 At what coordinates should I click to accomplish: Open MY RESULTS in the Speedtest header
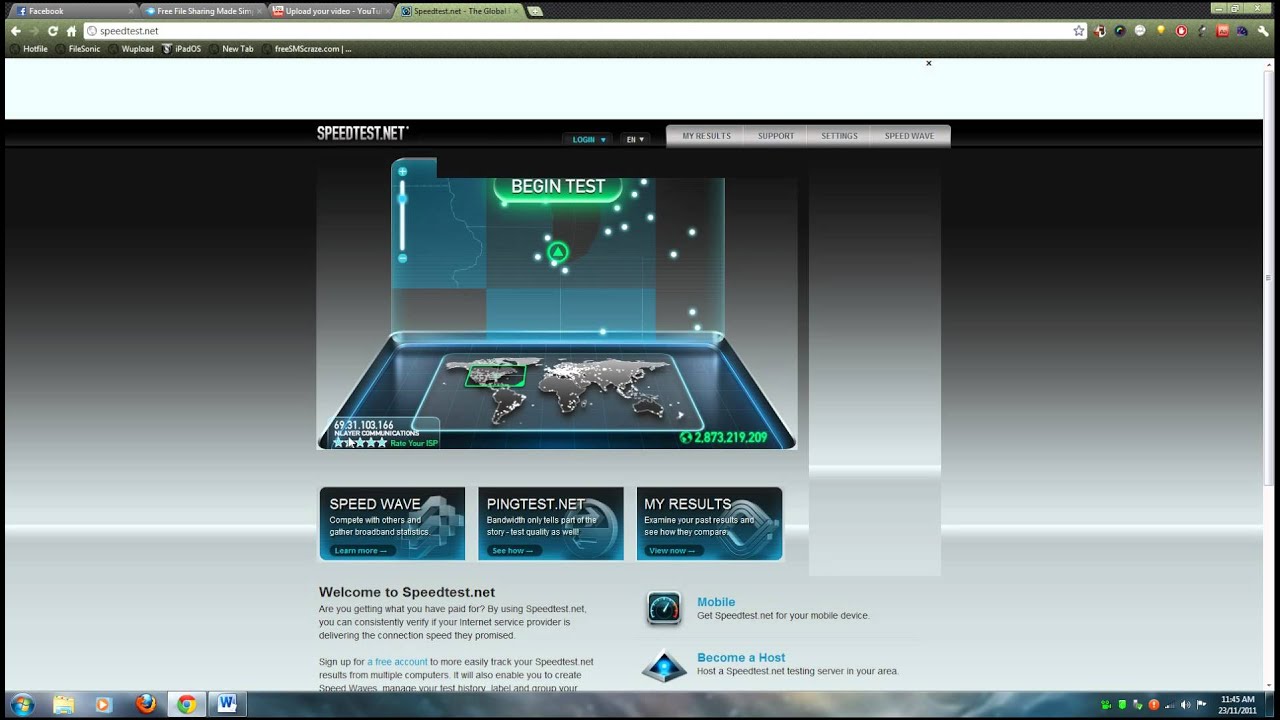[x=706, y=136]
